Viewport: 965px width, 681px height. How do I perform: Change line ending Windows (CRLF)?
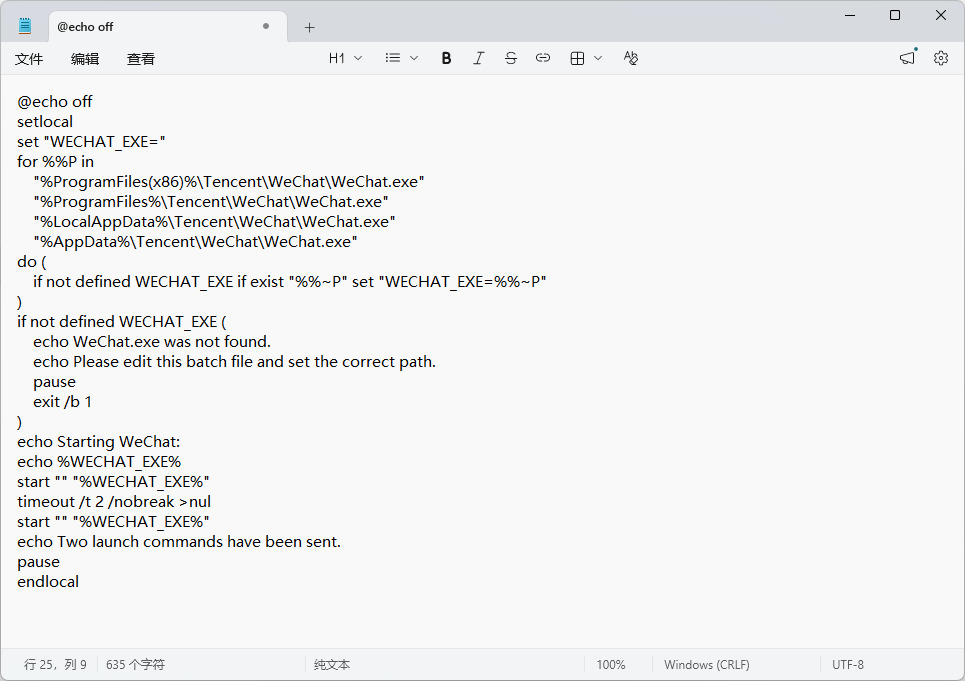pyautogui.click(x=707, y=665)
